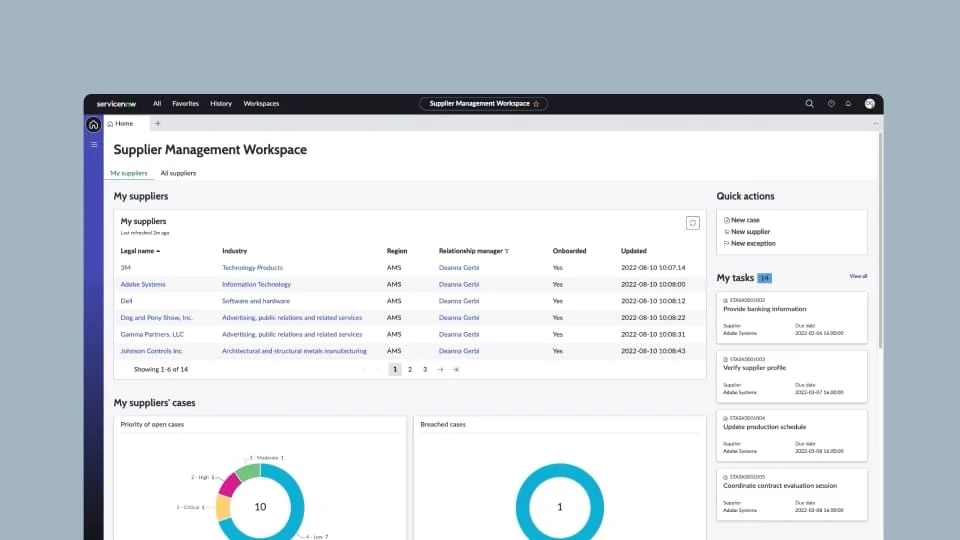The height and width of the screenshot is (540, 960).
Task: Open the Supplier Management Workspace title pill
Action: (x=483, y=104)
